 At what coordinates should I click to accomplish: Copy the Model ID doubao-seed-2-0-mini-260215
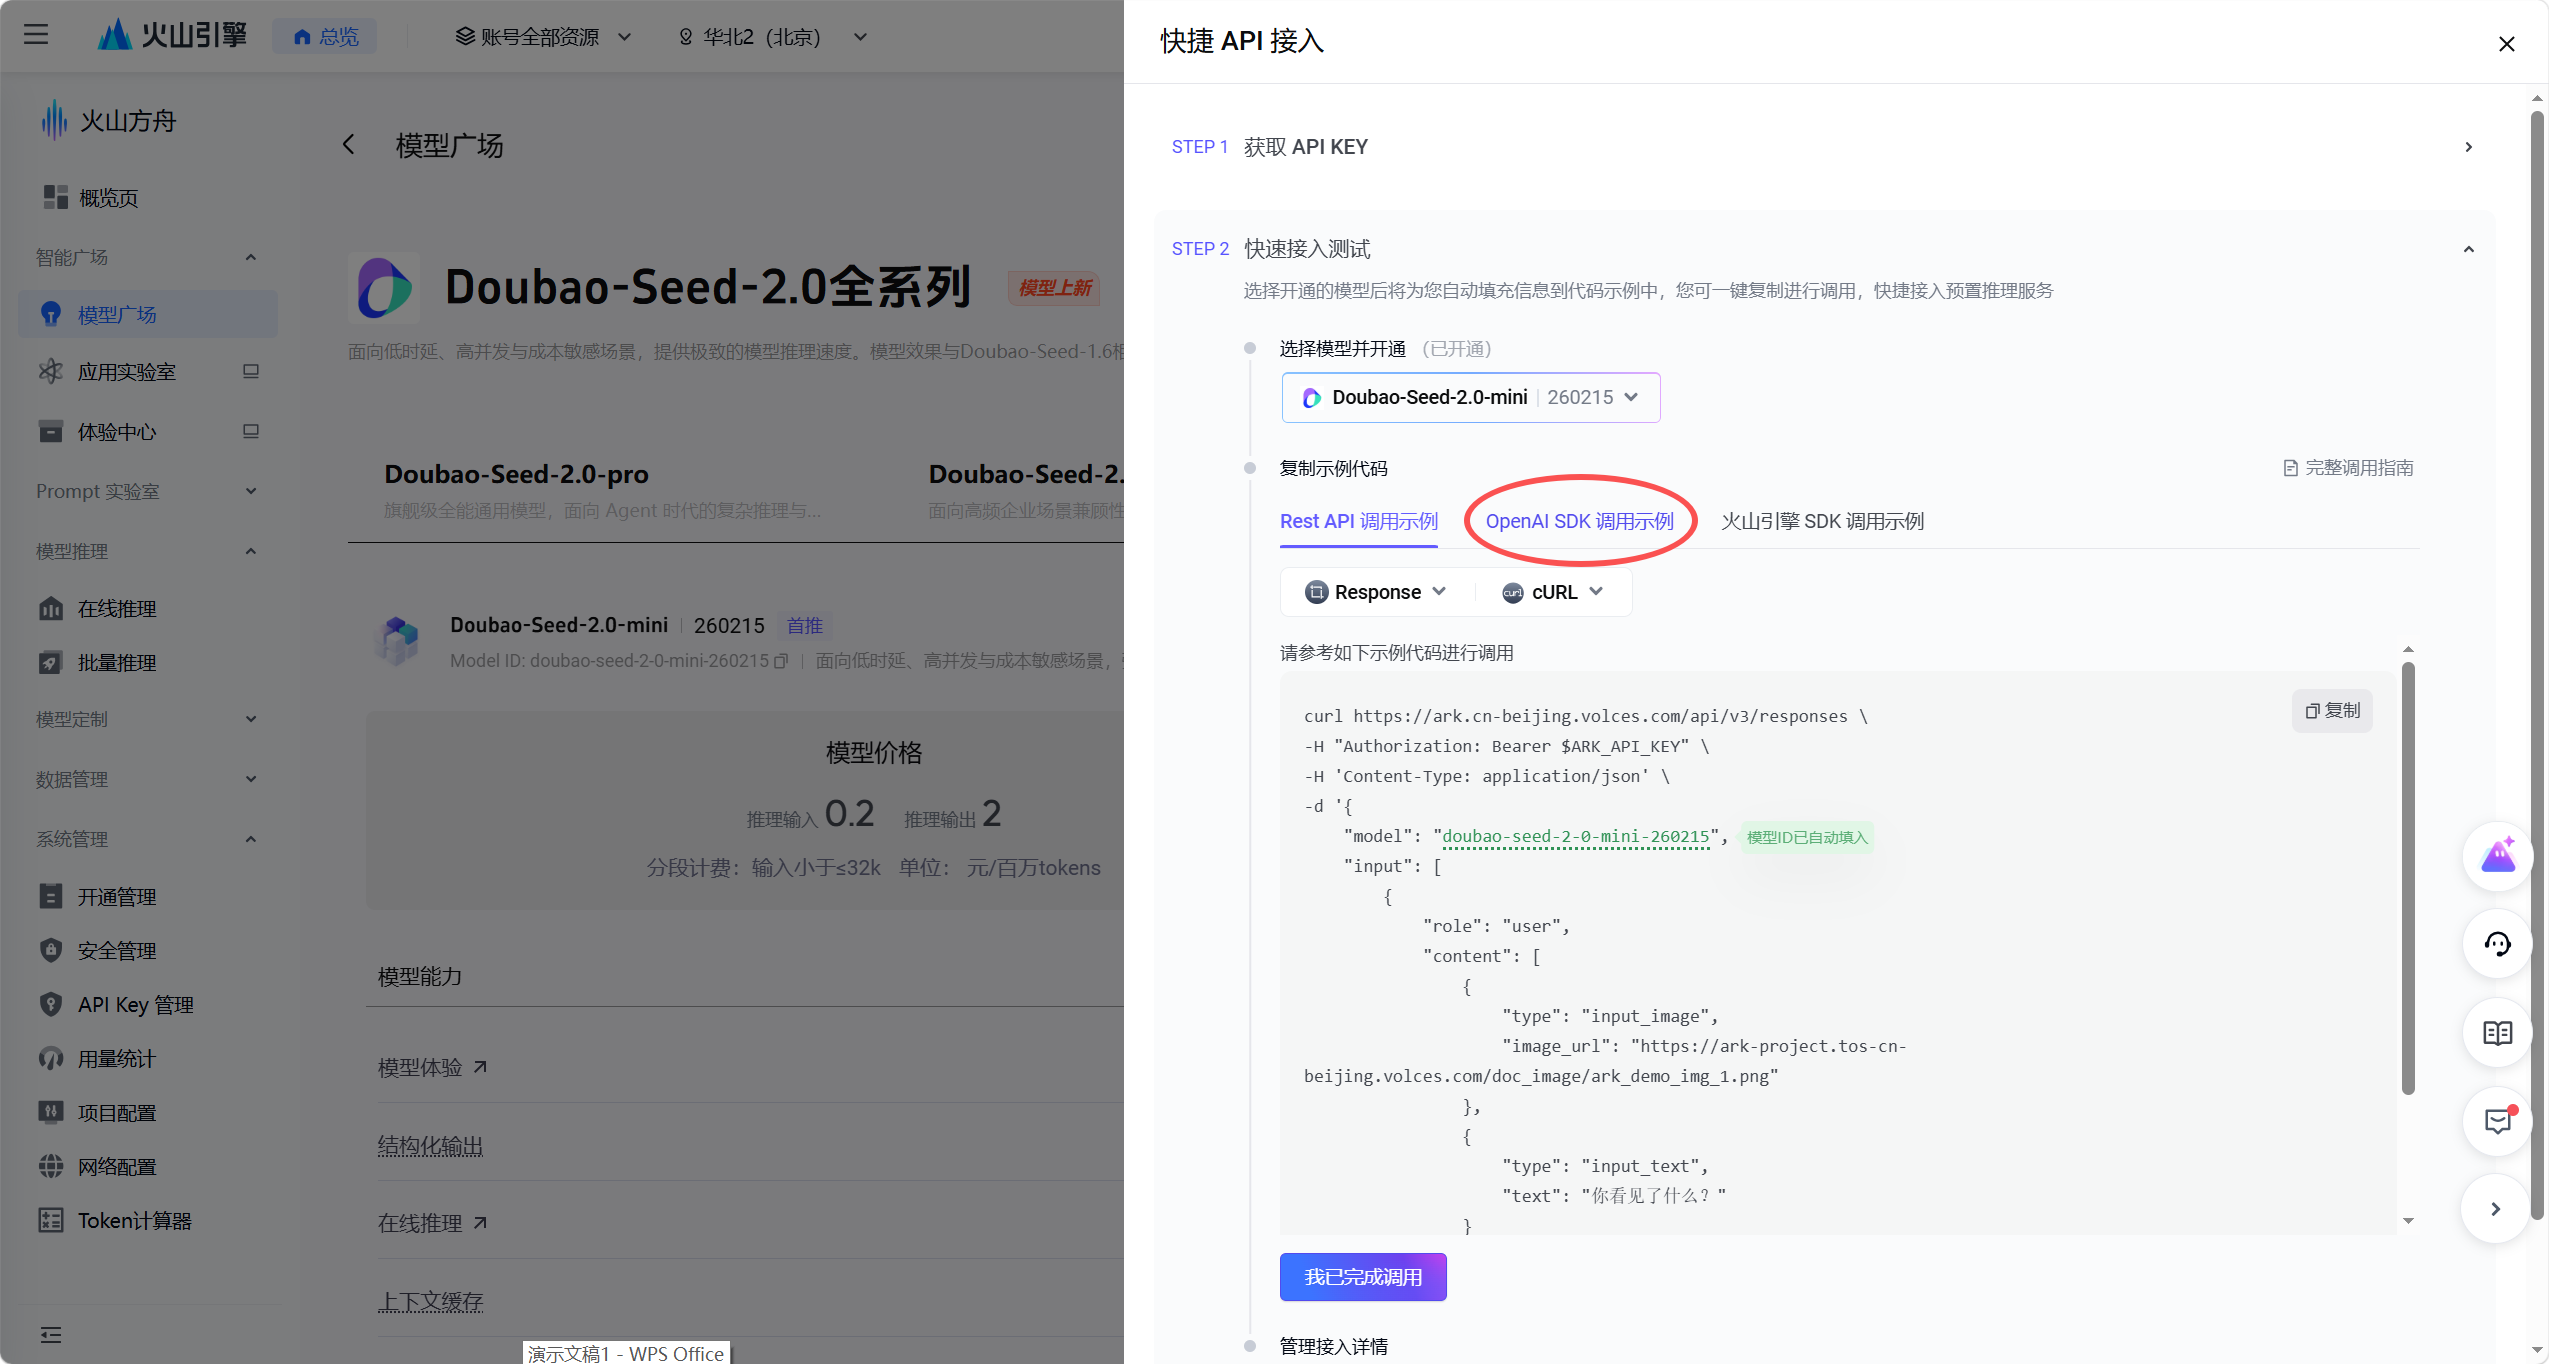coord(781,661)
